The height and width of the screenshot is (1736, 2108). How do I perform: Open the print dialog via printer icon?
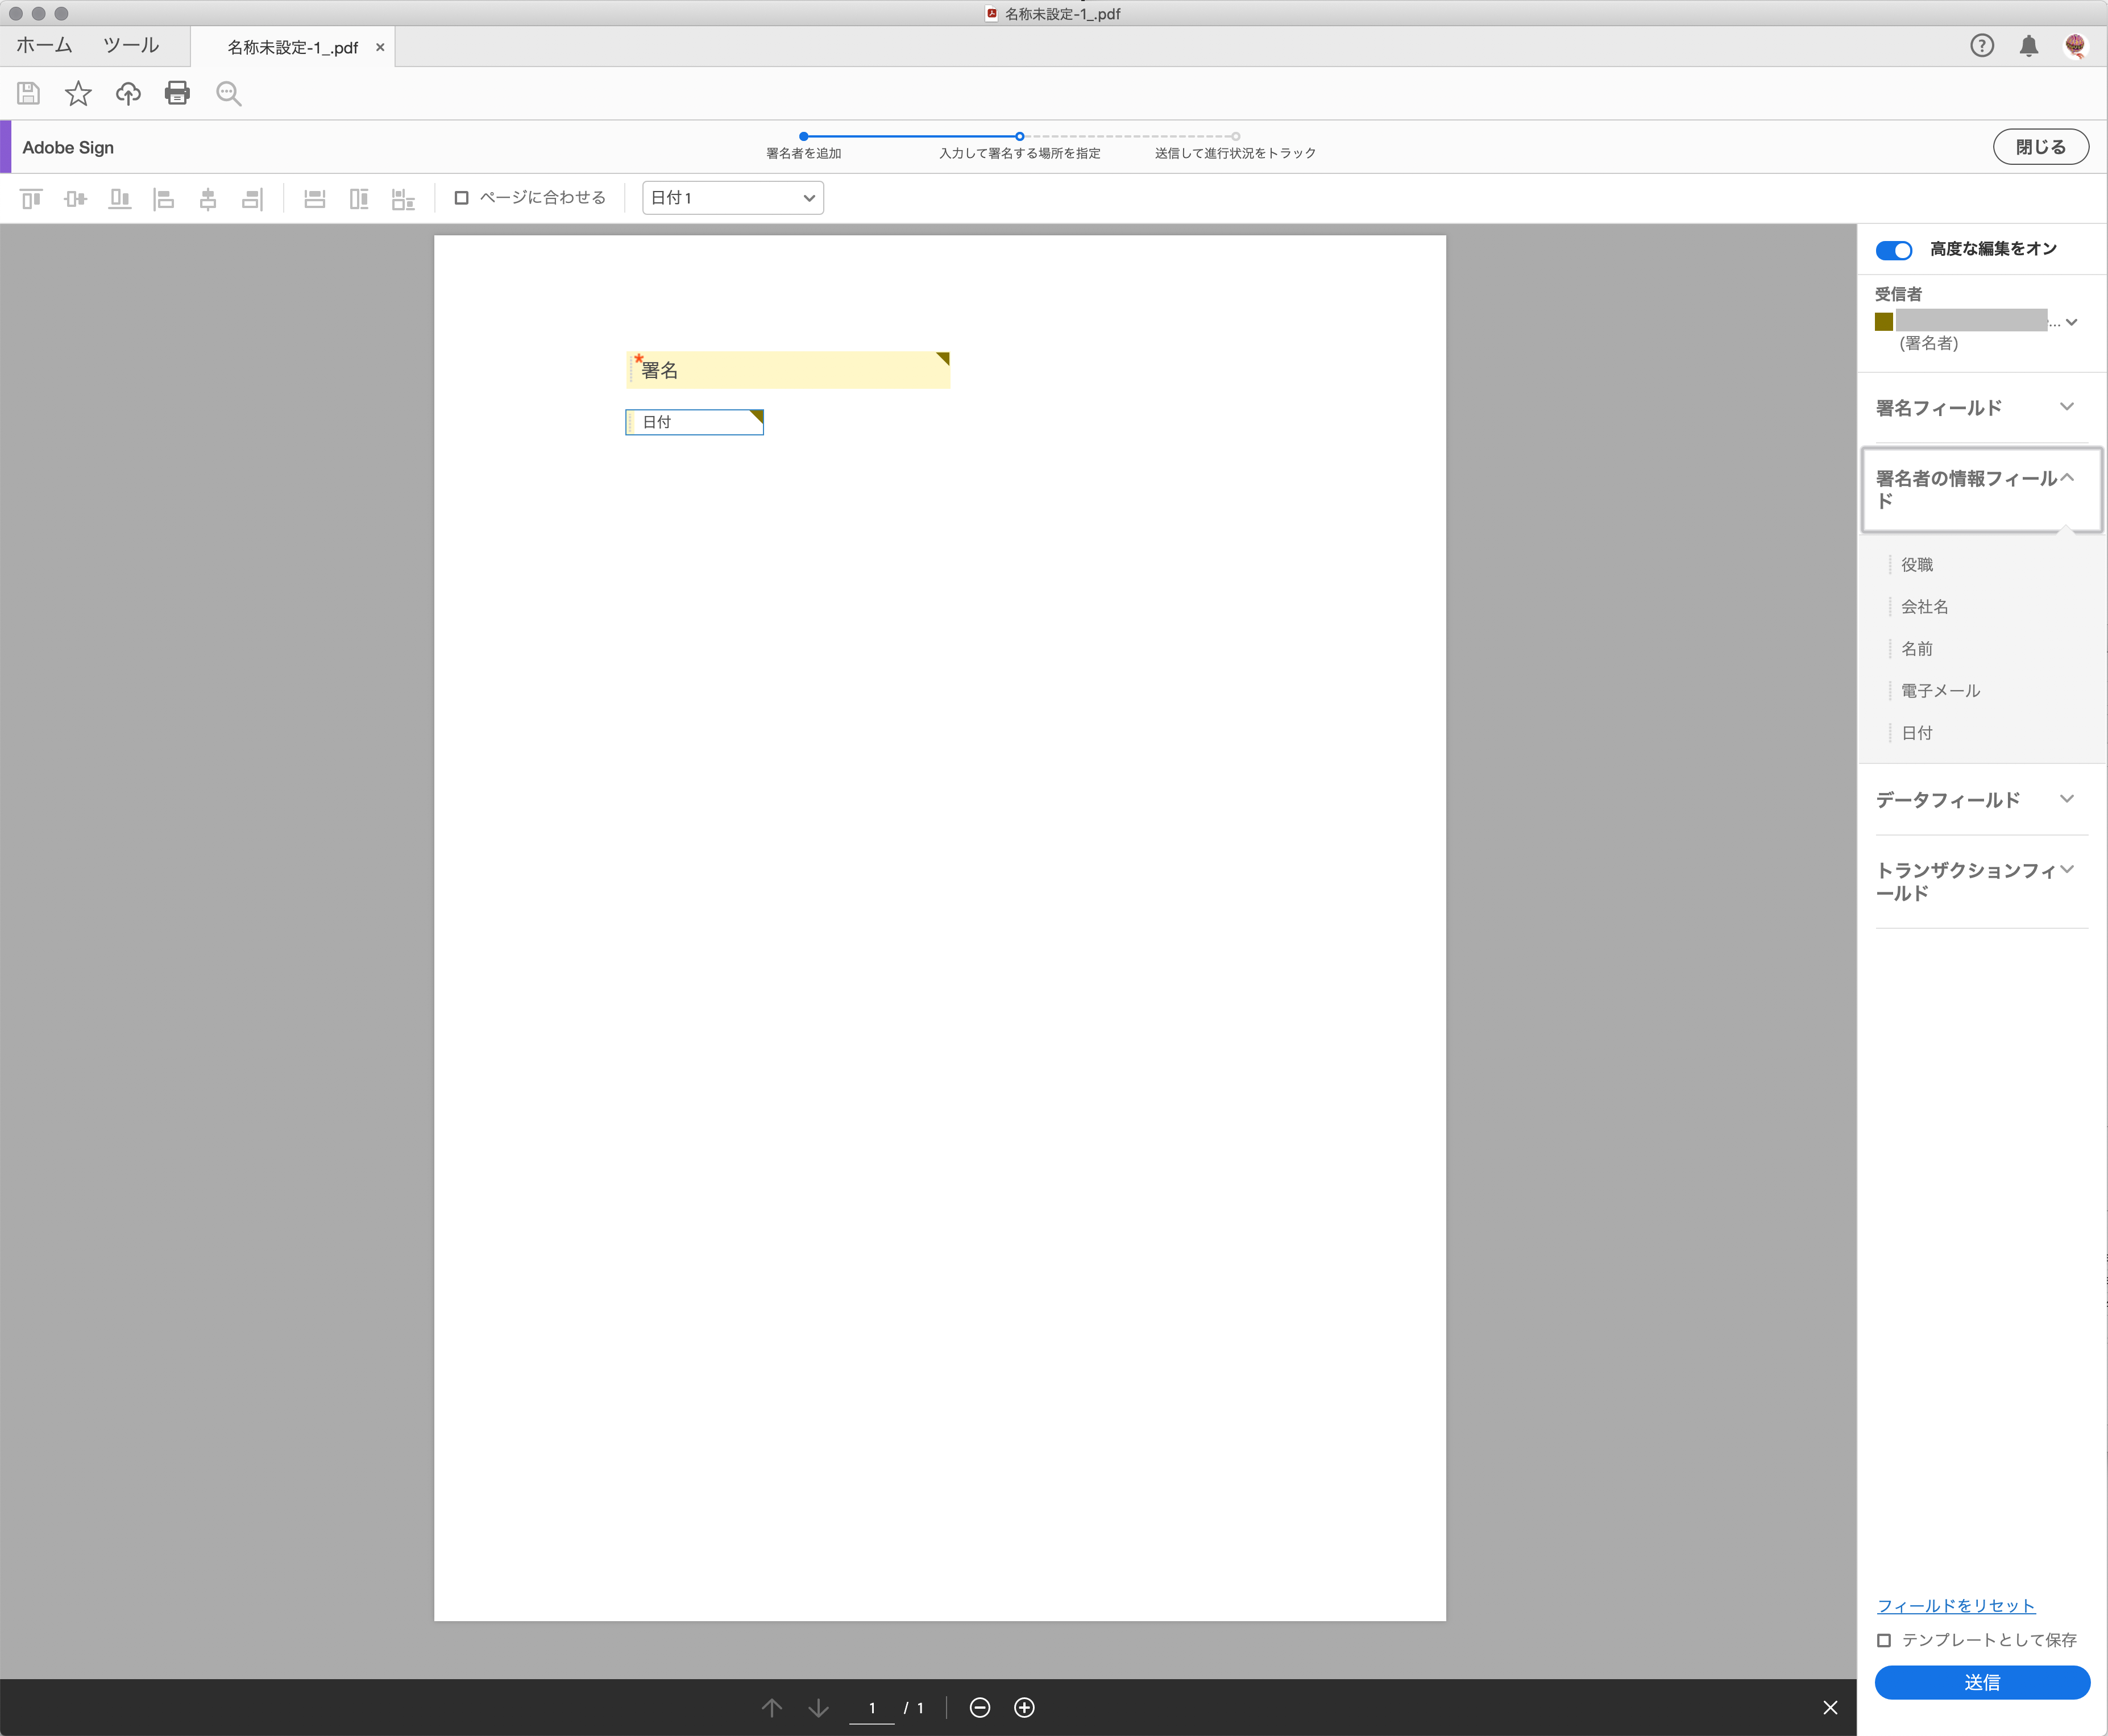point(177,93)
